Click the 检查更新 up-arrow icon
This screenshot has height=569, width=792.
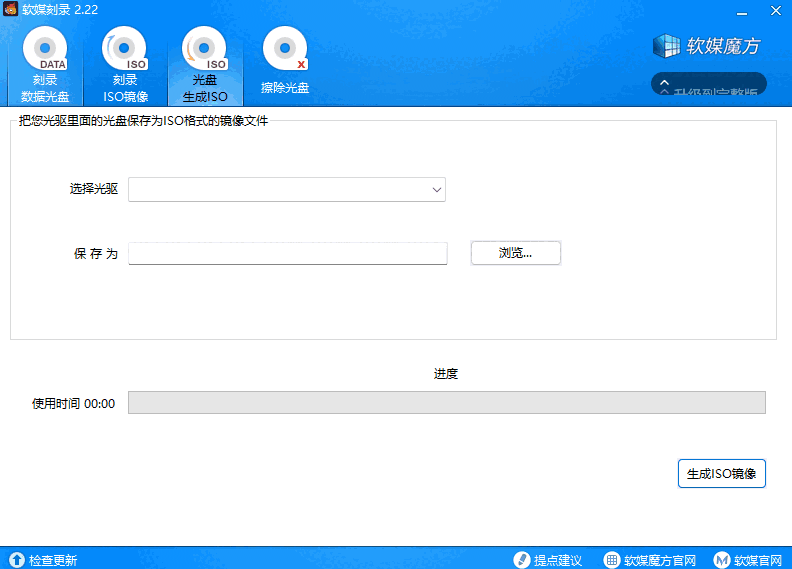[17, 559]
